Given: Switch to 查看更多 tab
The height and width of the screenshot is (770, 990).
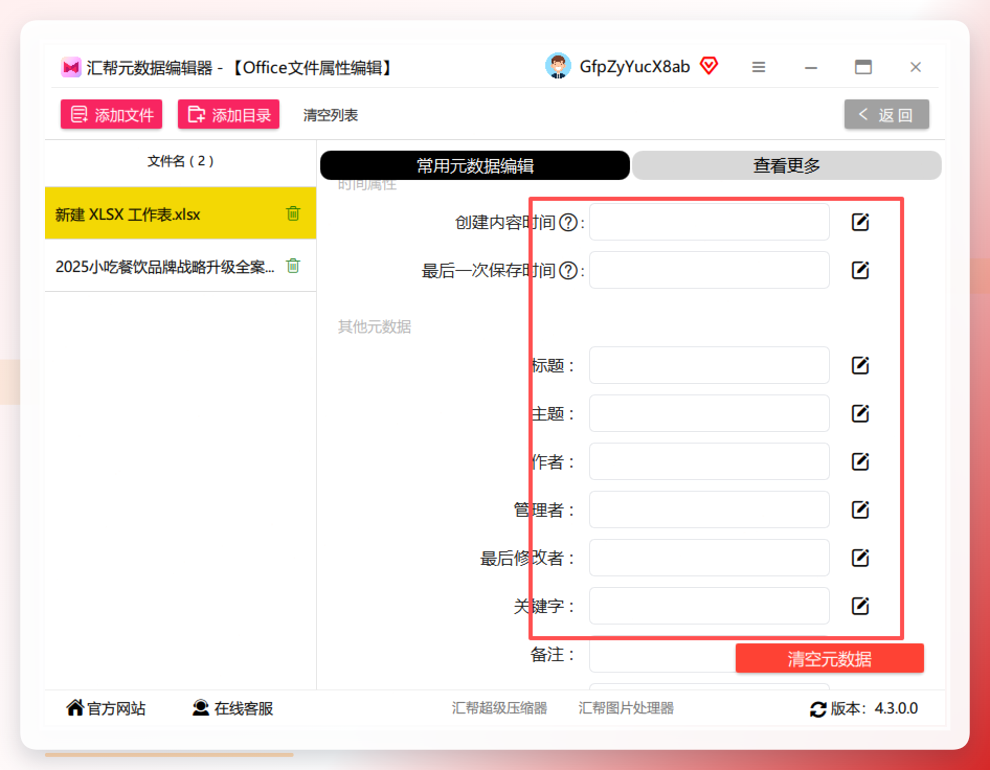Looking at the screenshot, I should (x=787, y=165).
